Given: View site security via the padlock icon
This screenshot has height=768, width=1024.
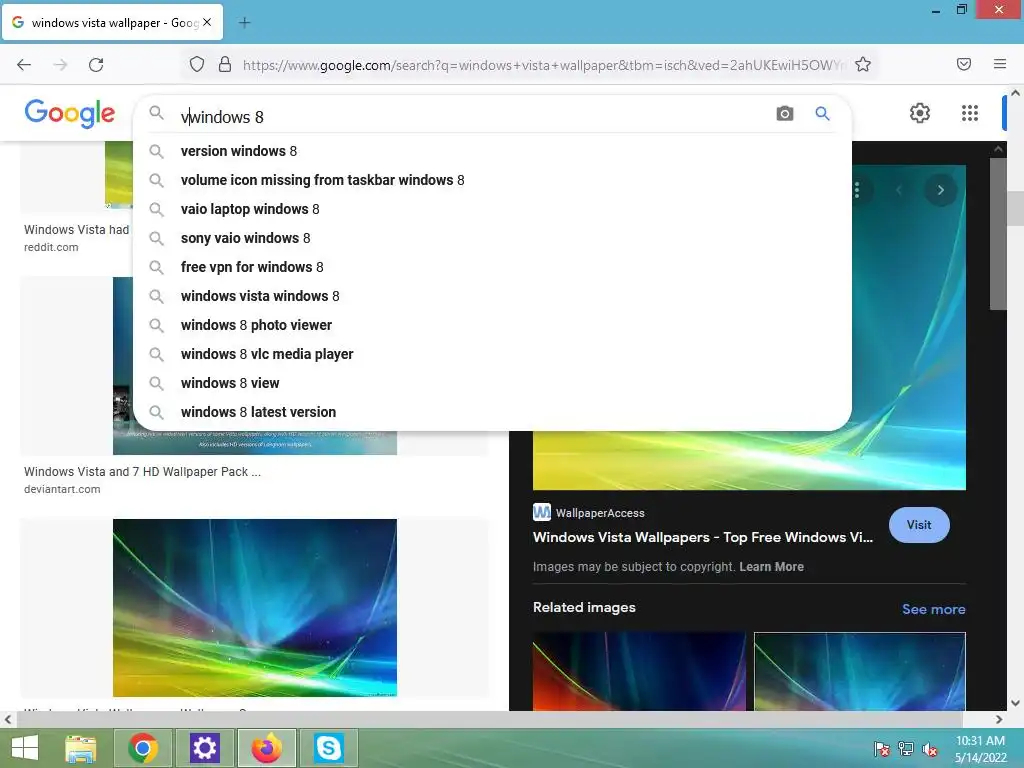Looking at the screenshot, I should [x=225, y=65].
